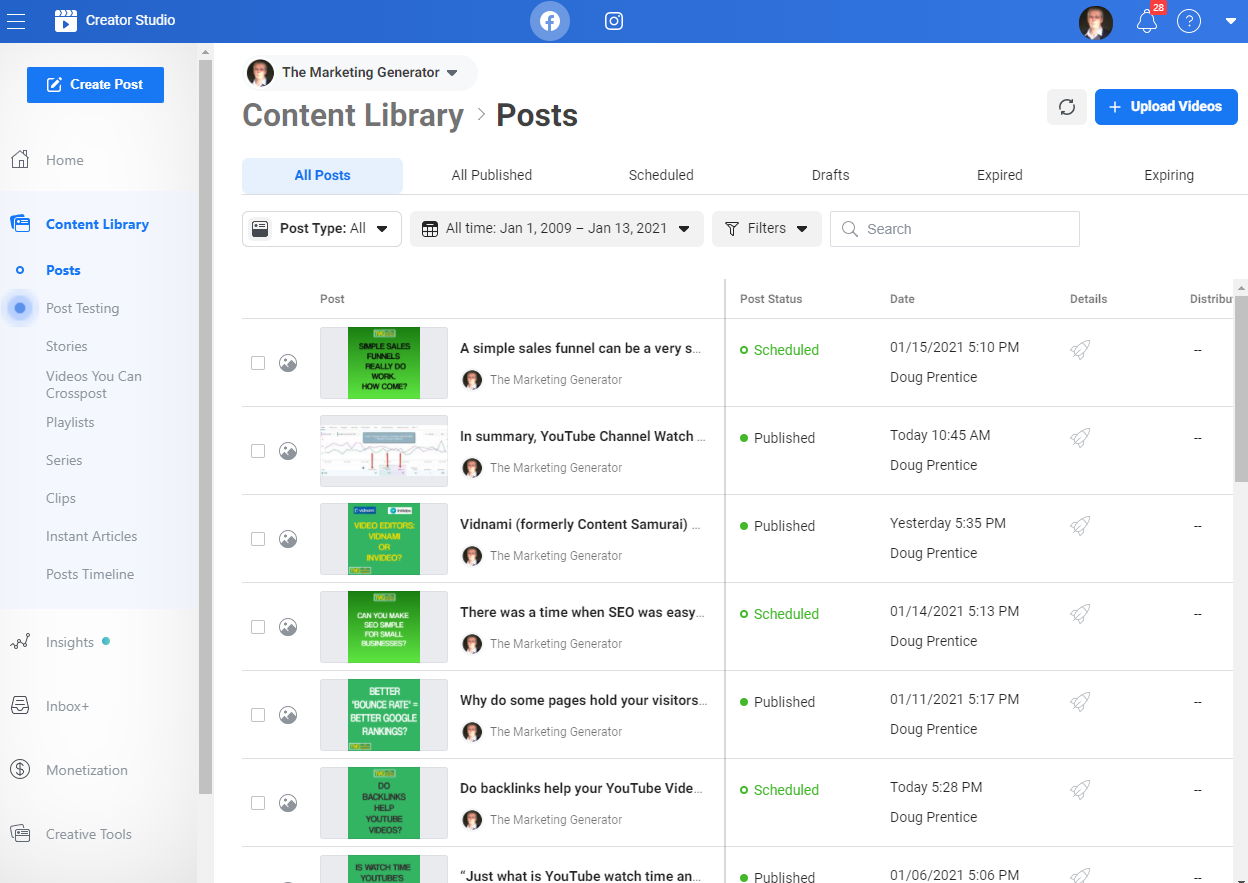Click the boost rocket for 'There was a time' post
Screen dimensions: 1248x883
(1080, 613)
